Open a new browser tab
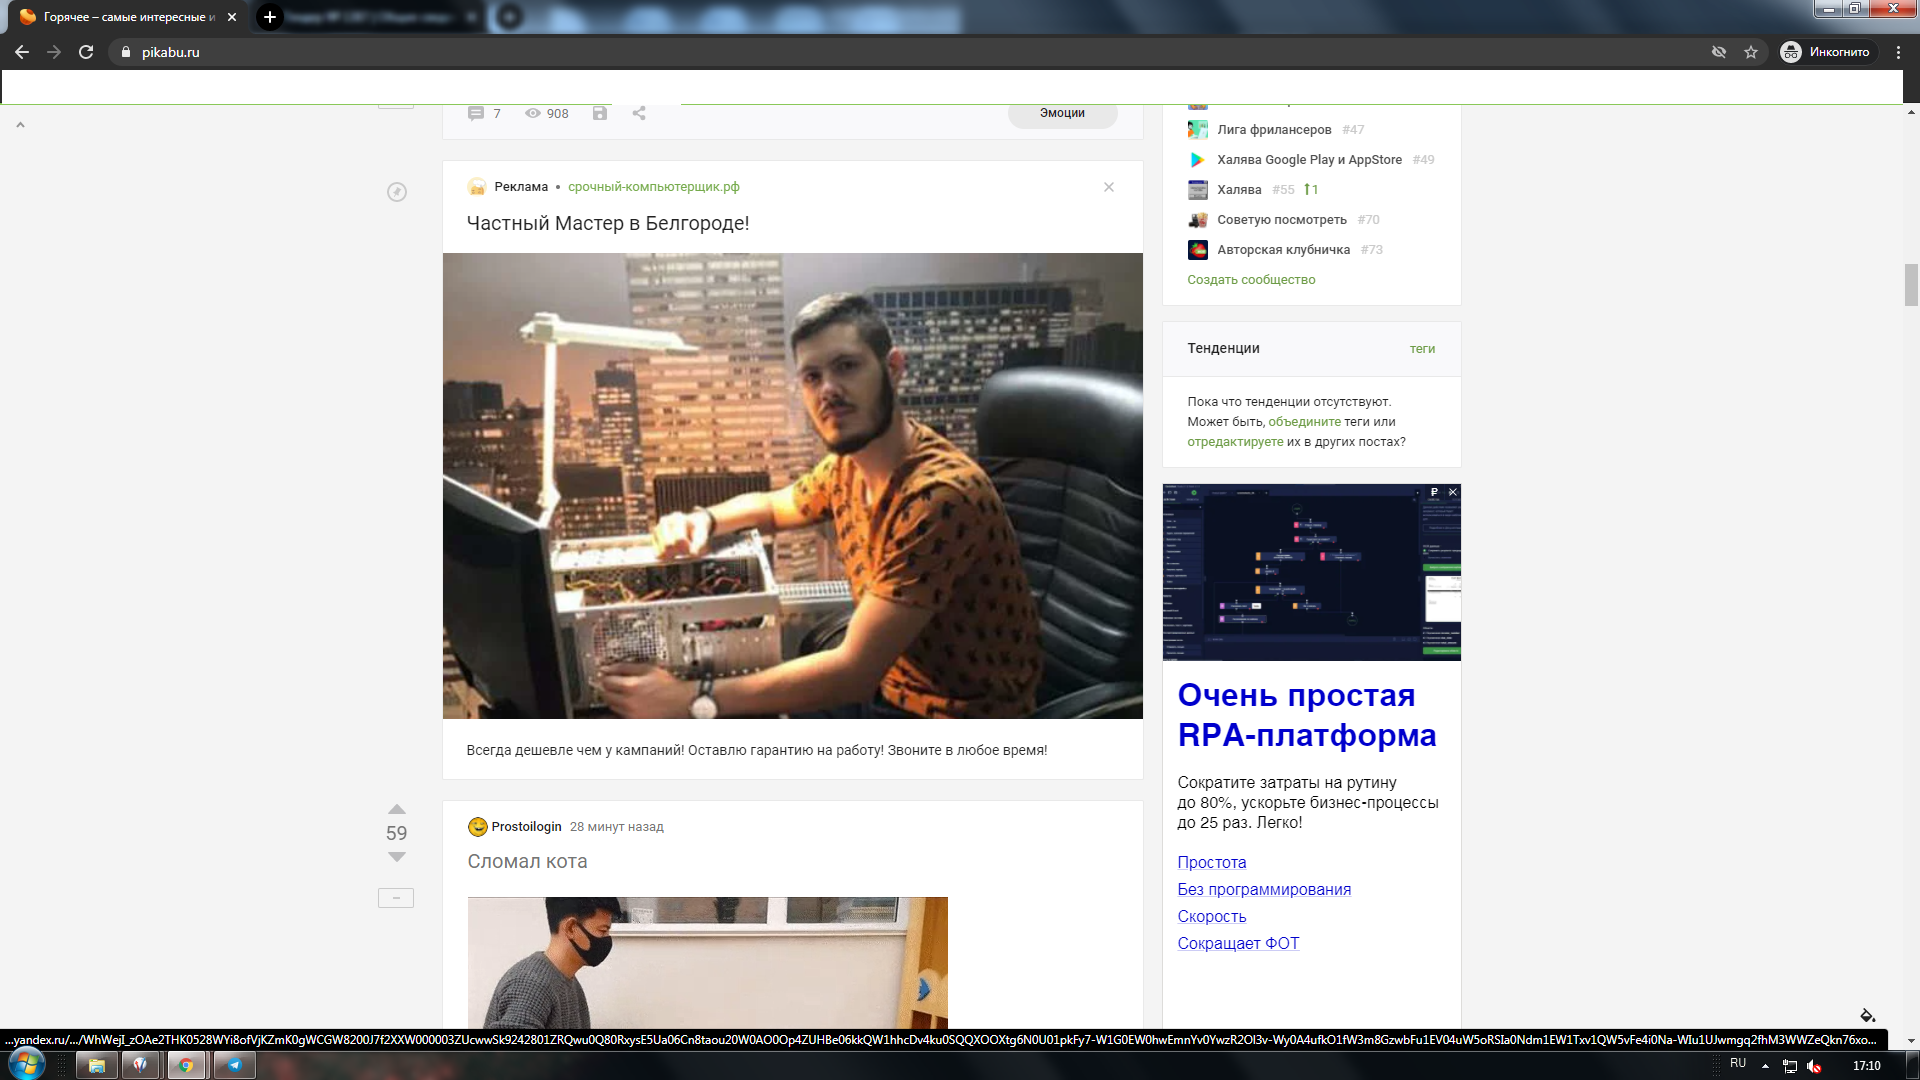This screenshot has width=1920, height=1080. coord(269,17)
